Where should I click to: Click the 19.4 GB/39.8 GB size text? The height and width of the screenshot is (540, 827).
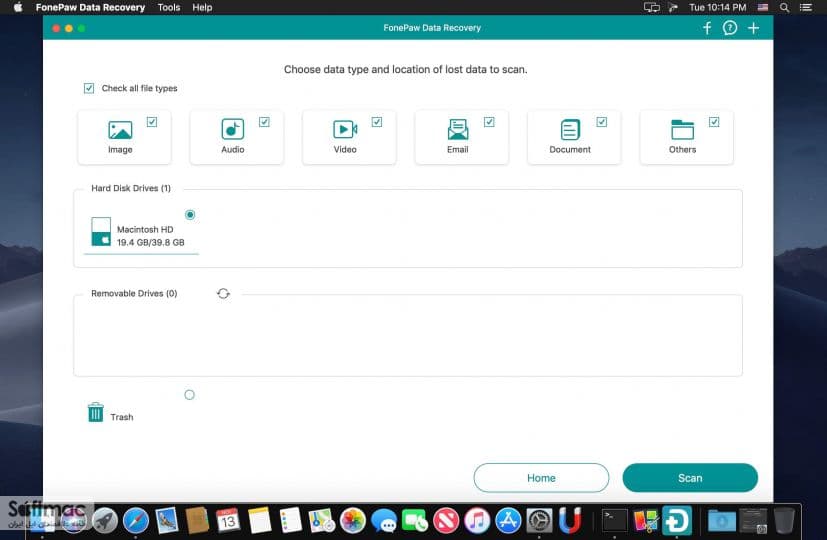pos(150,243)
